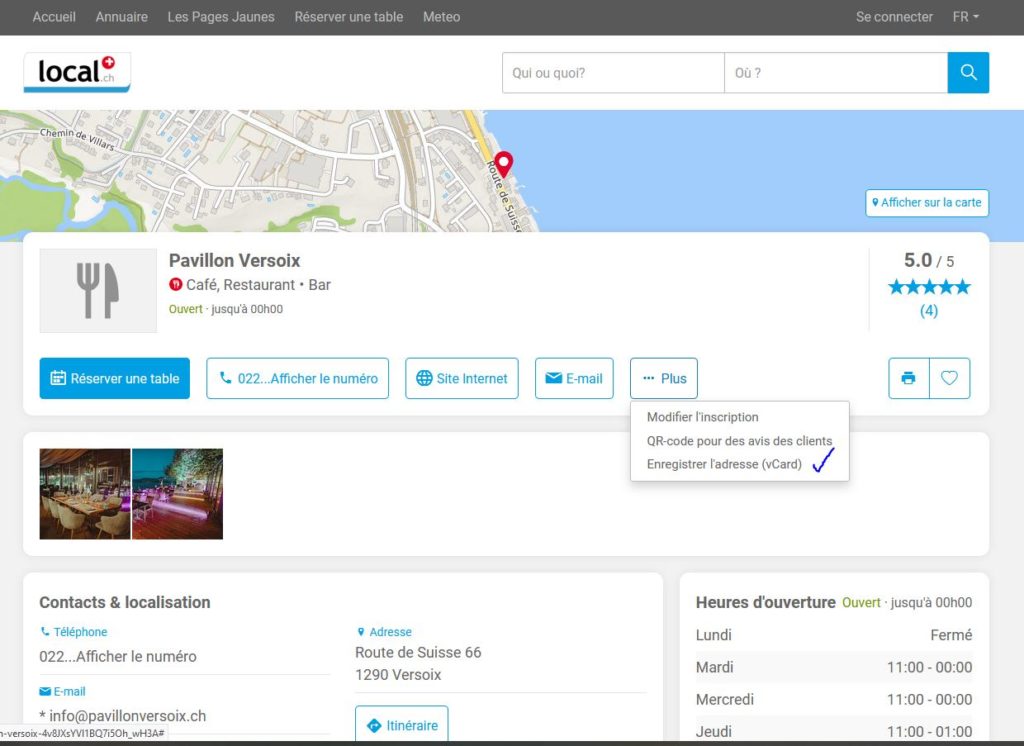This screenshot has height=746, width=1024.
Task: Click the Mardi opening hours row
Action: (834, 667)
